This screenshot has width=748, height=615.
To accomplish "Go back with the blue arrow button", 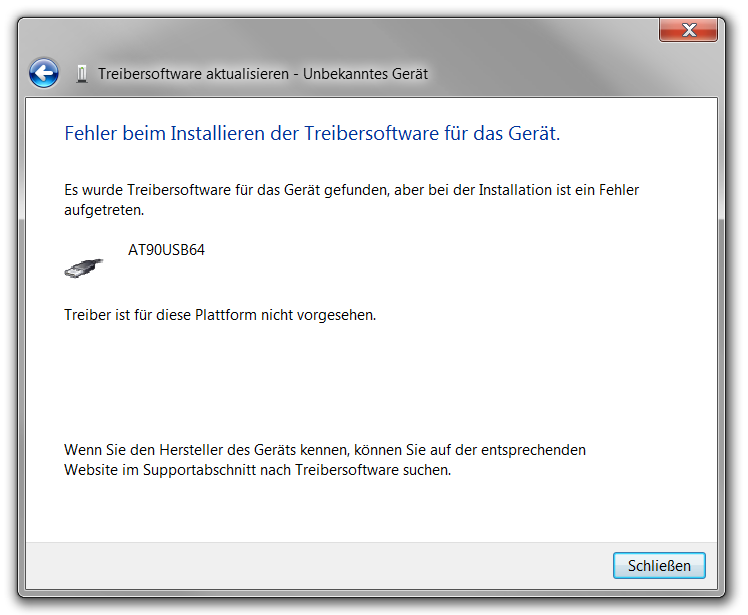I will coord(44,73).
